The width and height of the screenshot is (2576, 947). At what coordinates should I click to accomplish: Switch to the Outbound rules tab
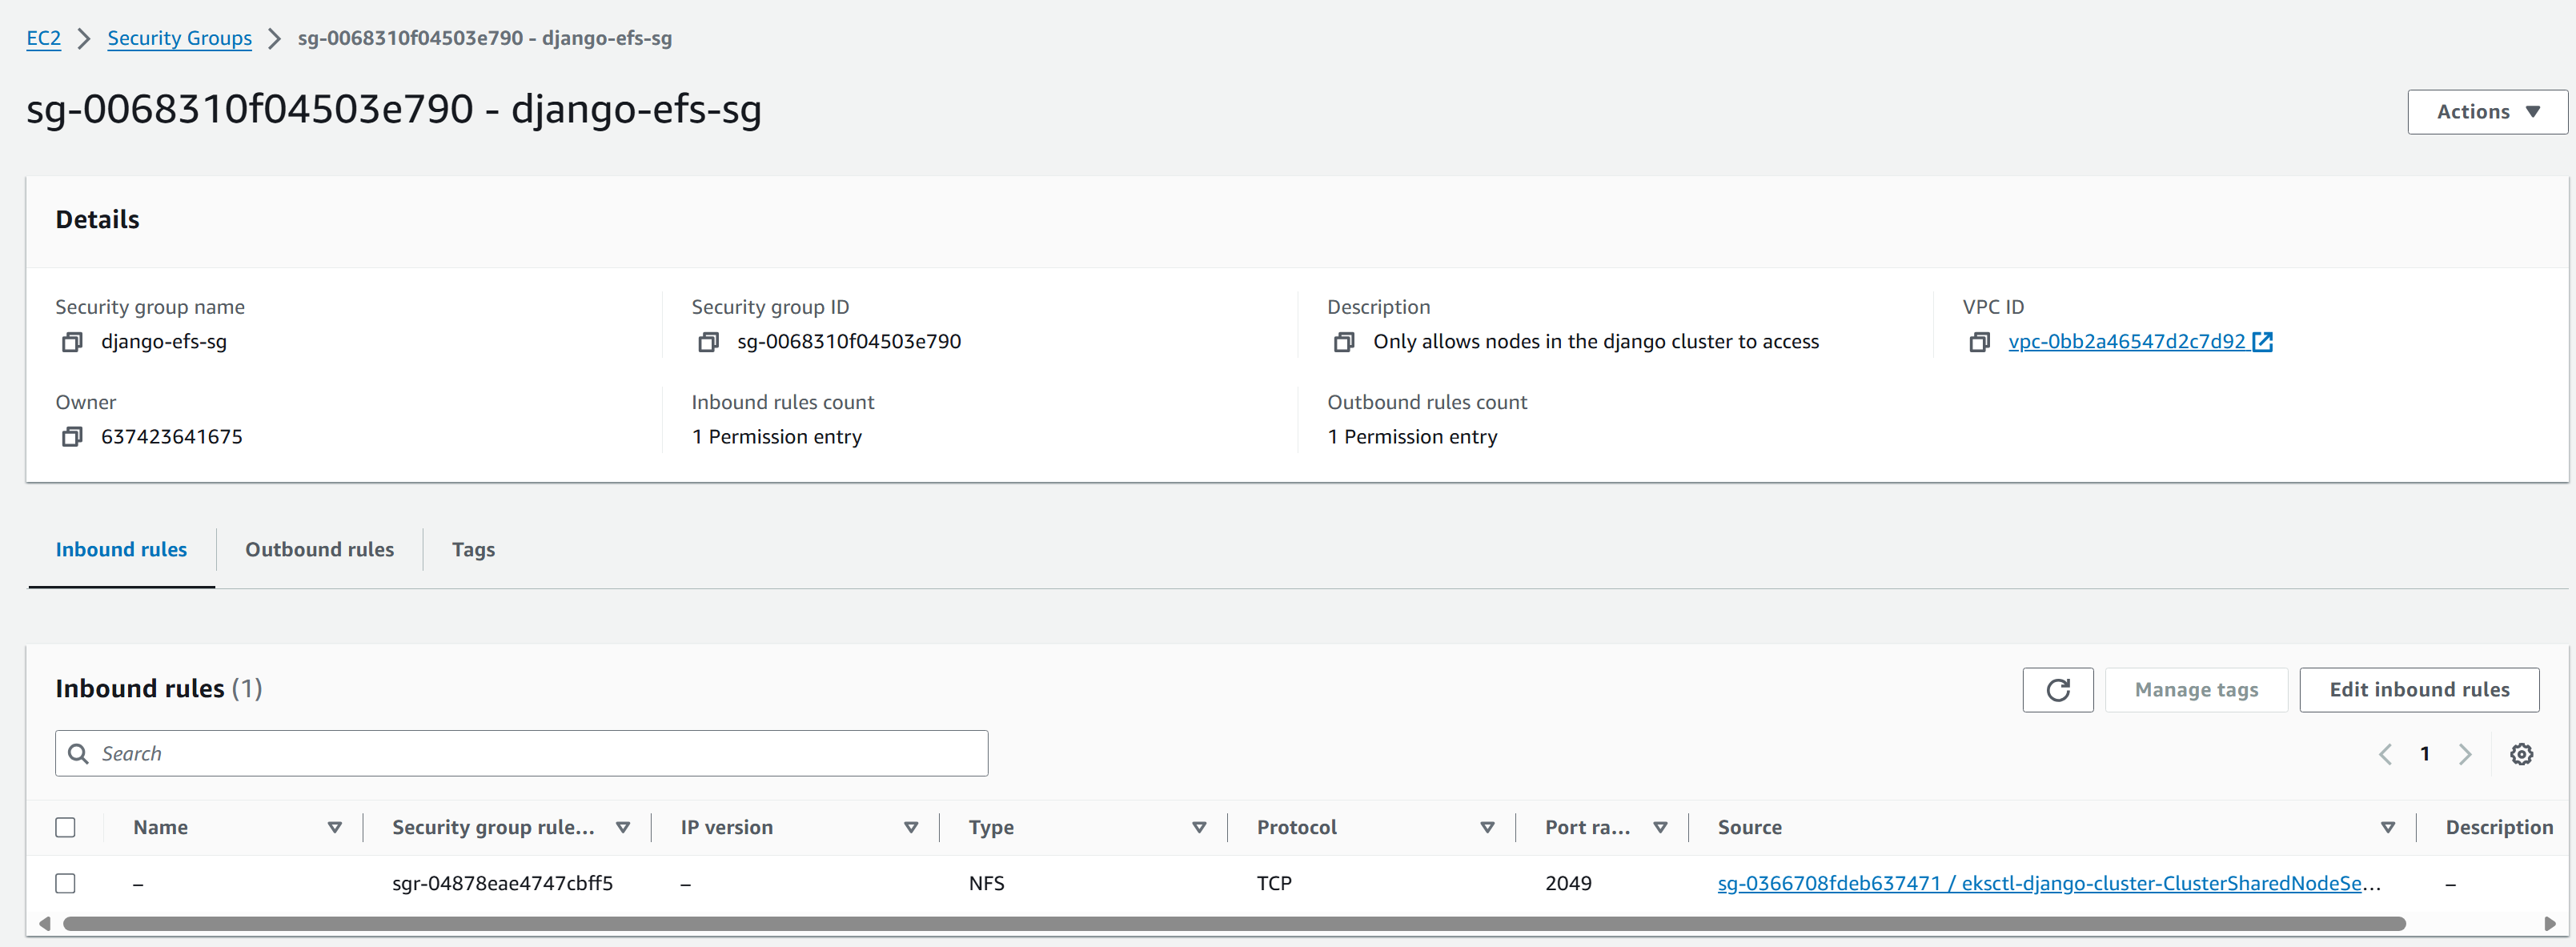pyautogui.click(x=319, y=549)
